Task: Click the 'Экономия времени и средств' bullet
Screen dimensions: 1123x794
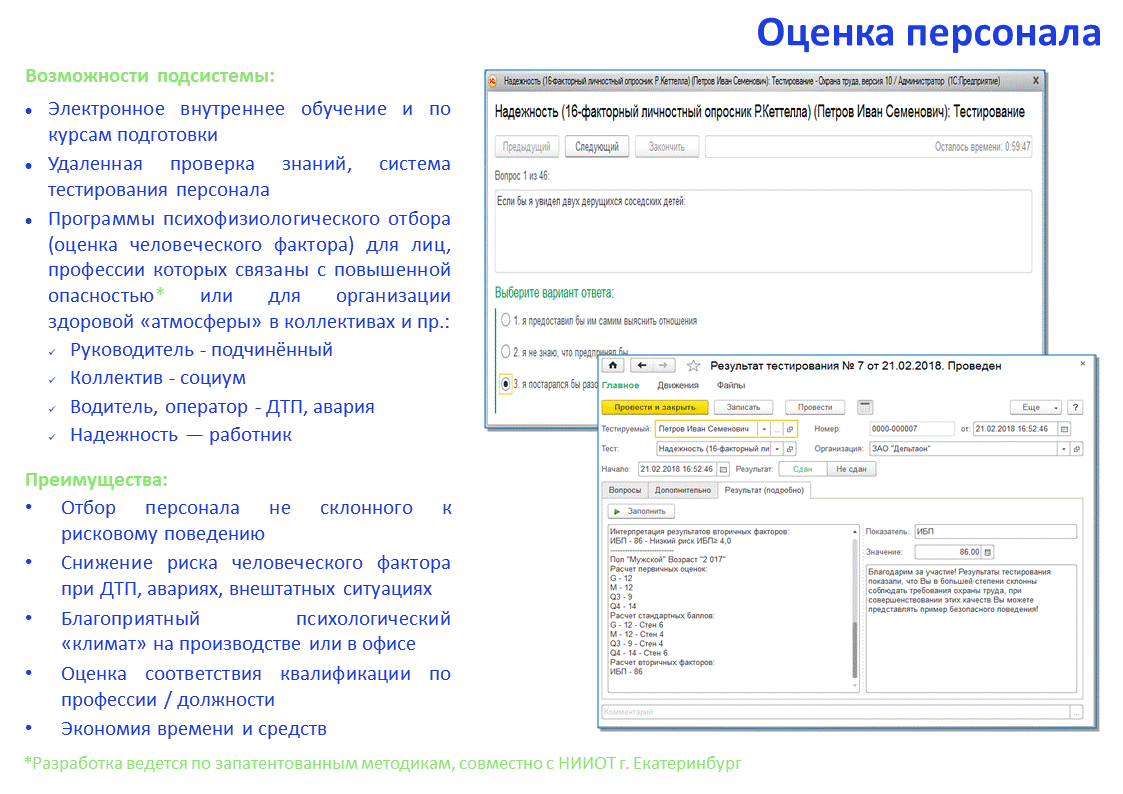Action: (x=193, y=729)
